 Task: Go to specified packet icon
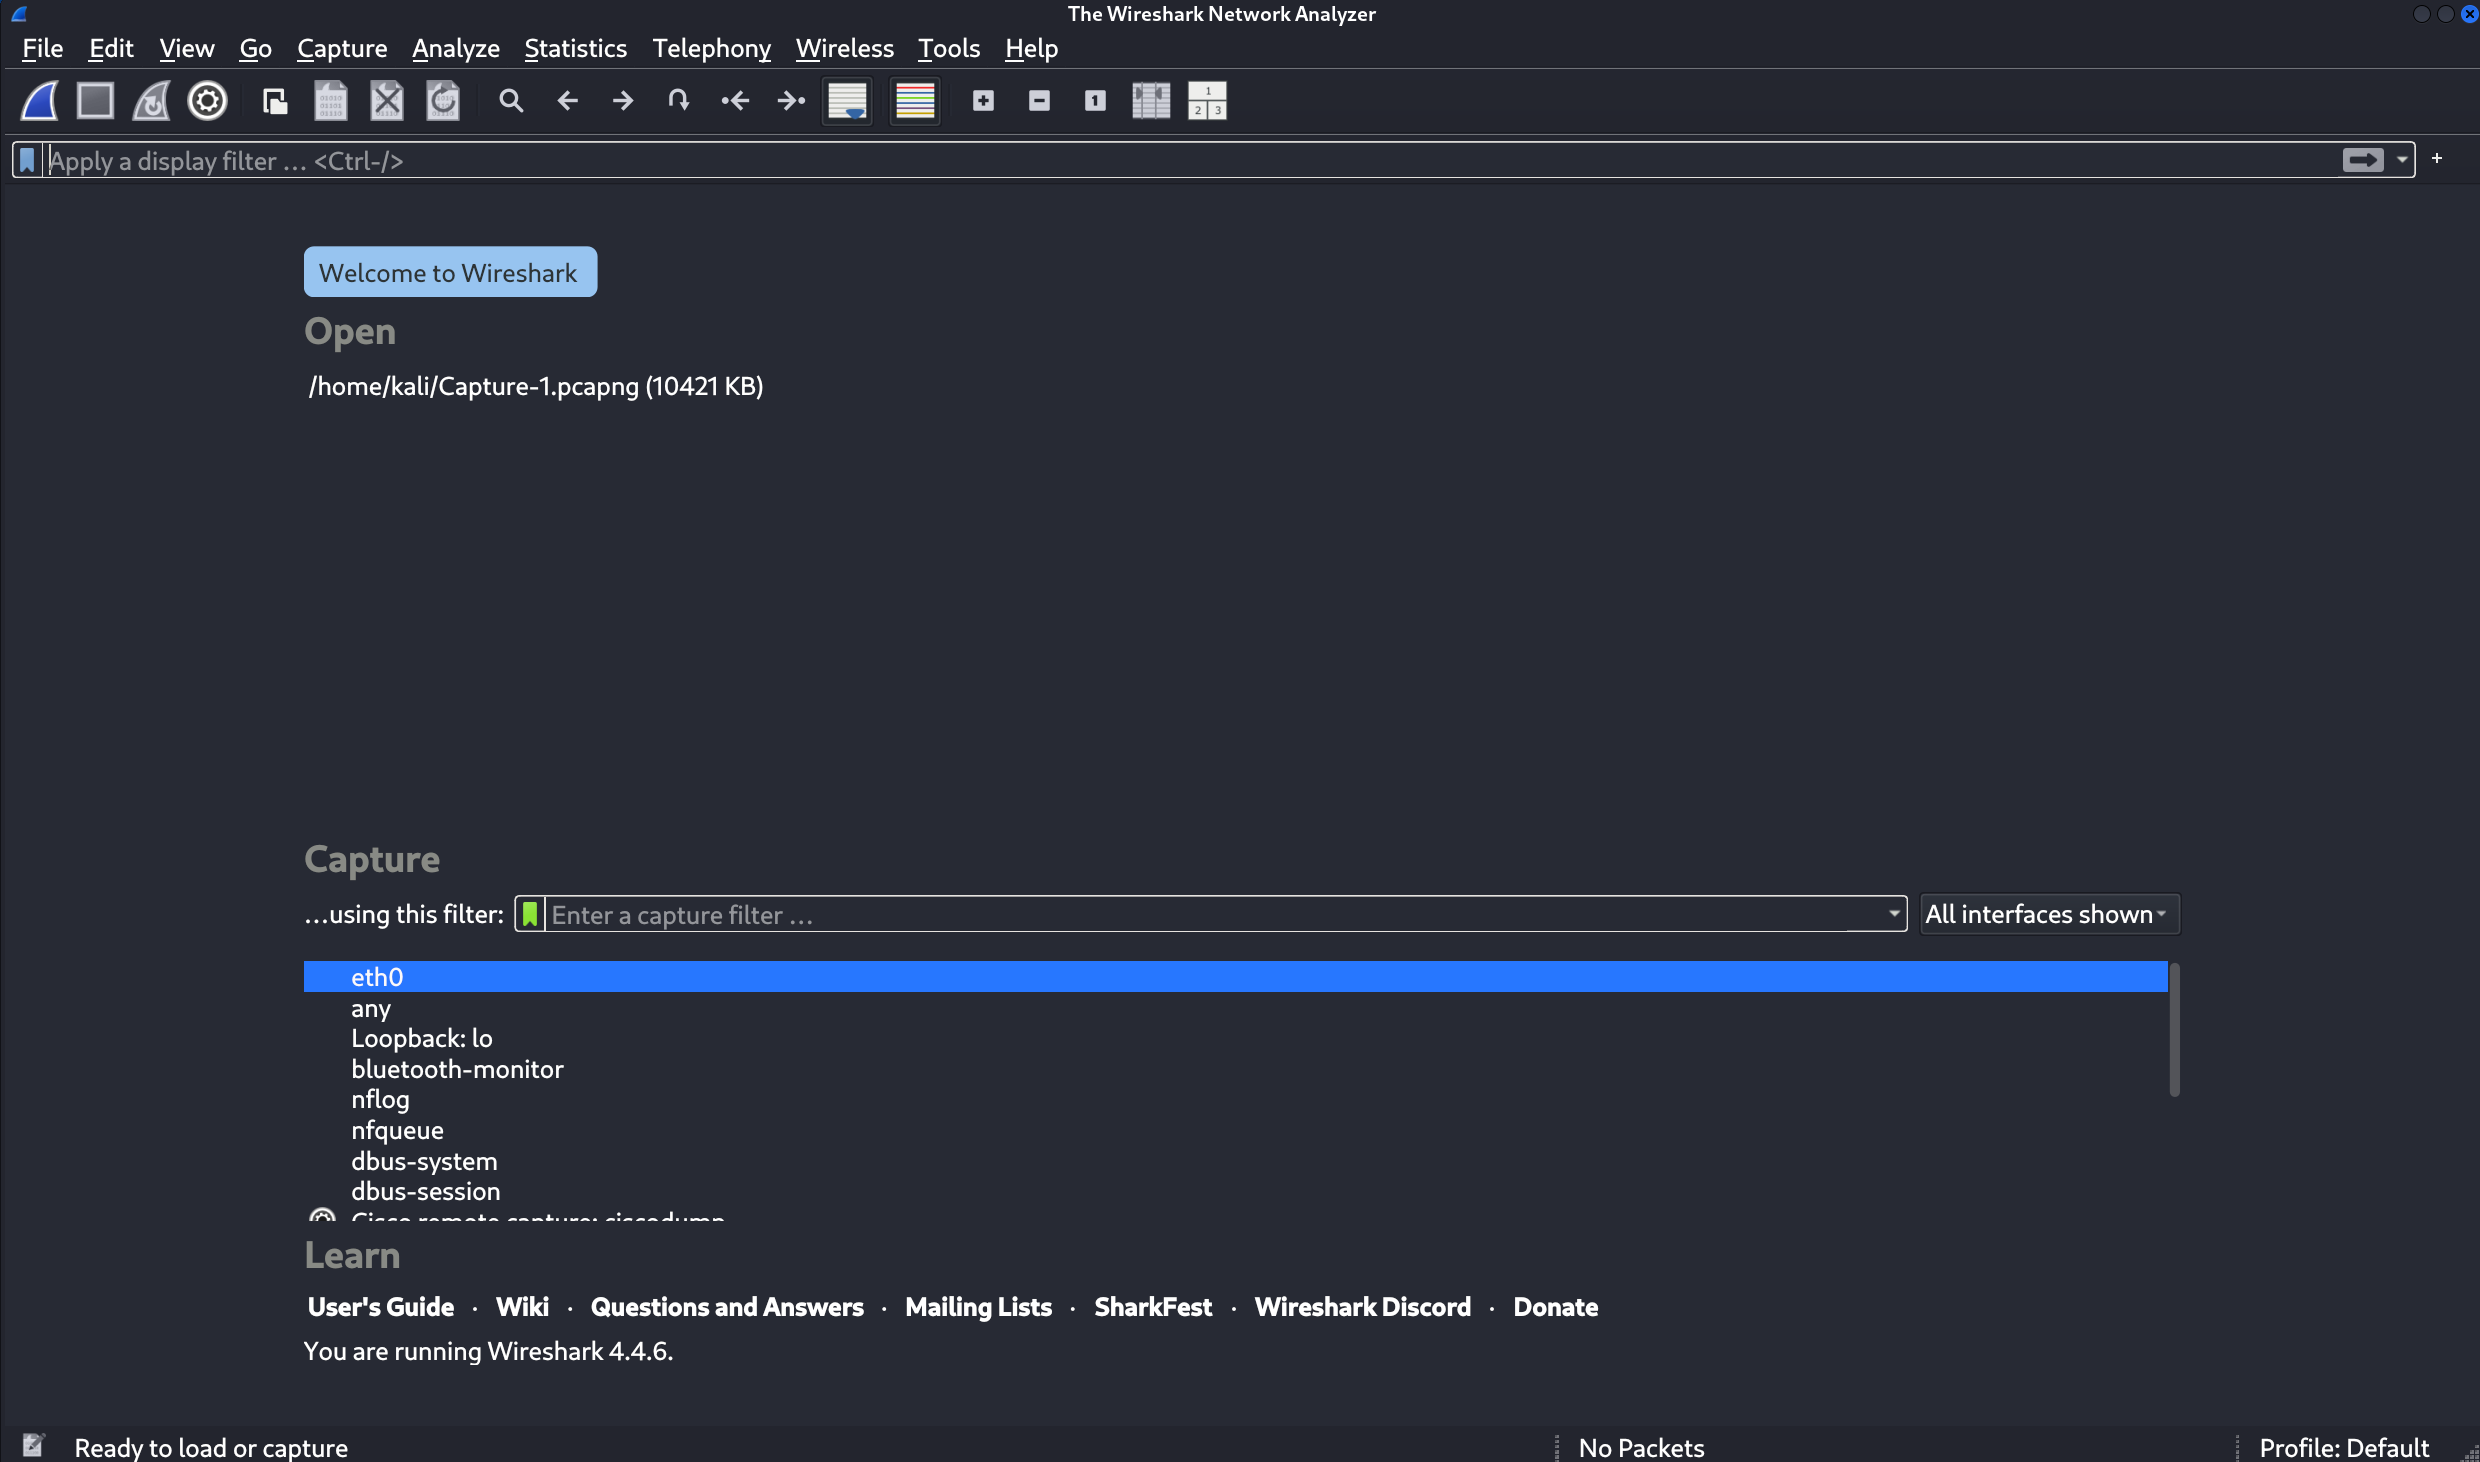[x=679, y=101]
